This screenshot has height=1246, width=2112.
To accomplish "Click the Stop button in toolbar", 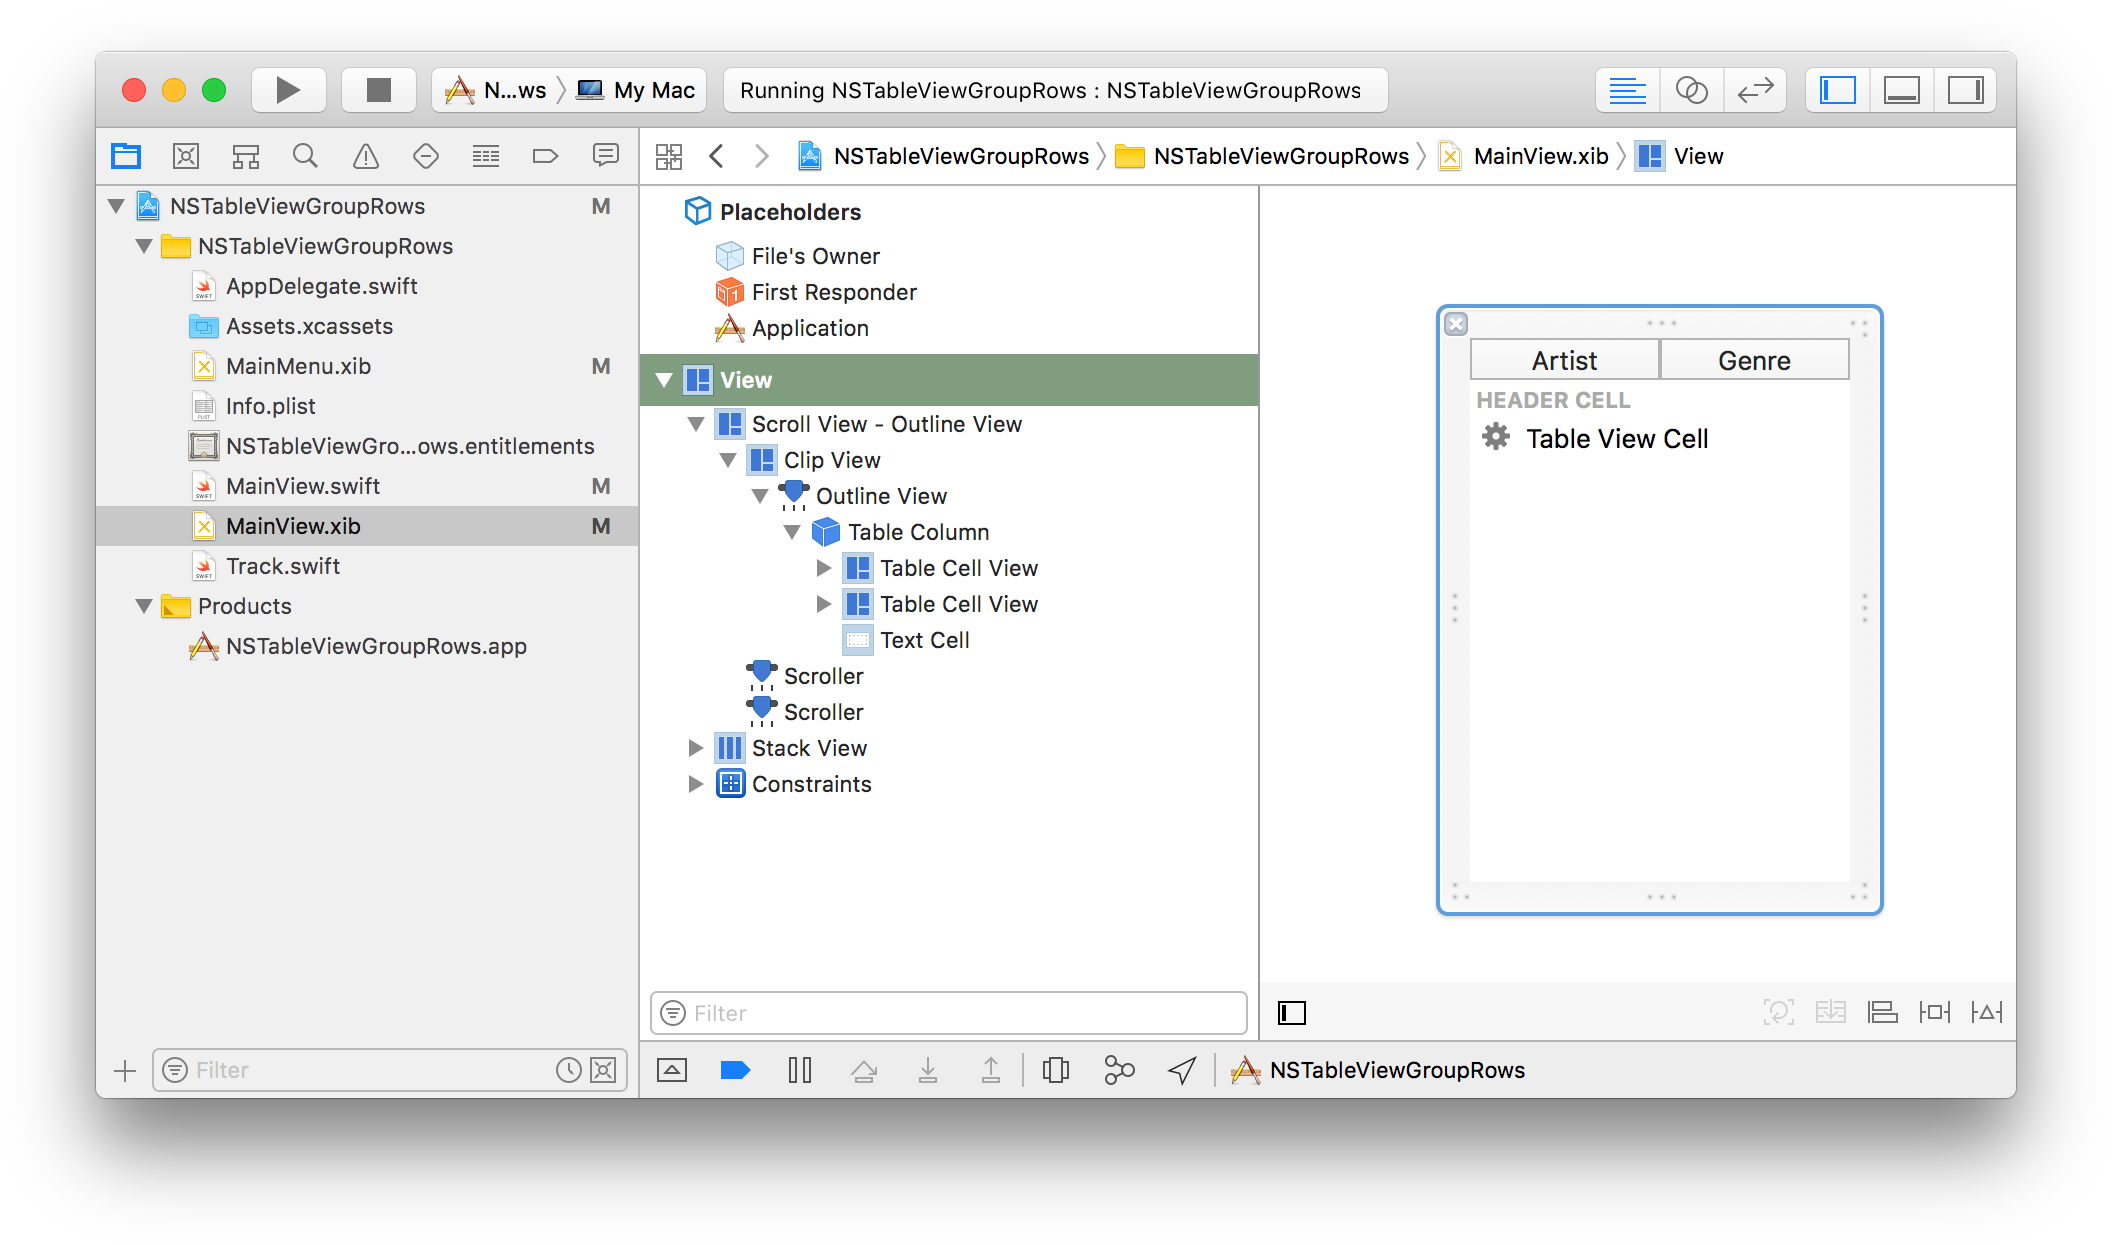I will (378, 90).
